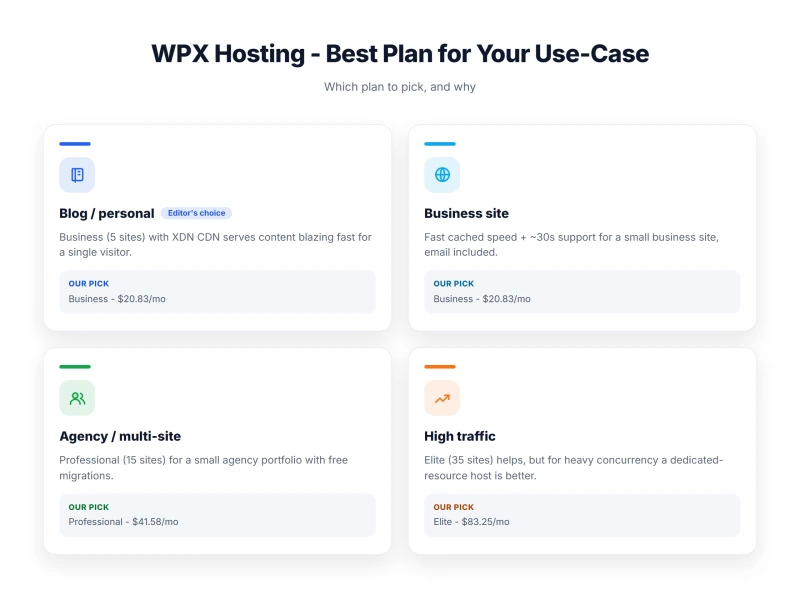Select the Business site heading
800x595 pixels.
(x=466, y=213)
